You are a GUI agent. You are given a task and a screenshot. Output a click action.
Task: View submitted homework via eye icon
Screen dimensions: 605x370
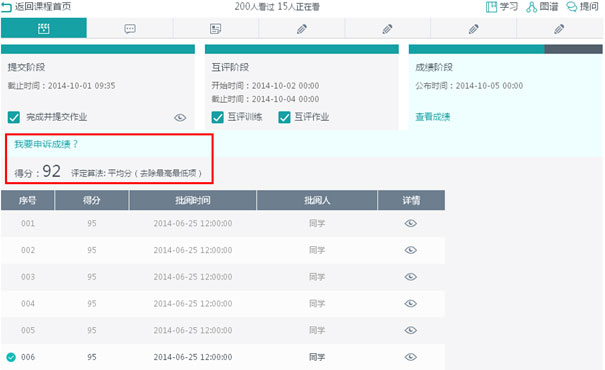(180, 117)
